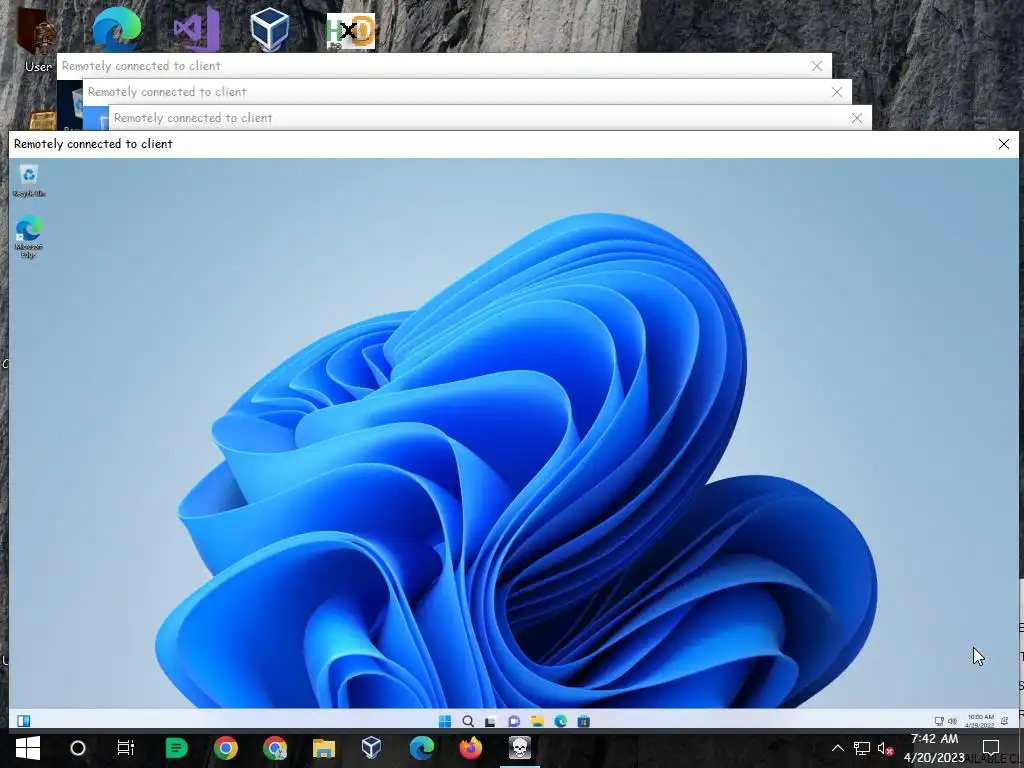Image resolution: width=1024 pixels, height=768 pixels.
Task: Open the host Action Center notifications icon
Action: click(x=991, y=748)
